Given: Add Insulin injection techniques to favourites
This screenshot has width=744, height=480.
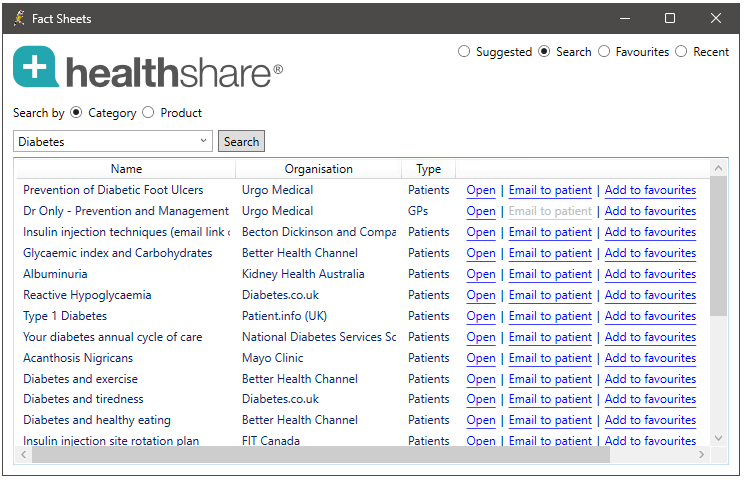Looking at the screenshot, I should click(x=650, y=232).
